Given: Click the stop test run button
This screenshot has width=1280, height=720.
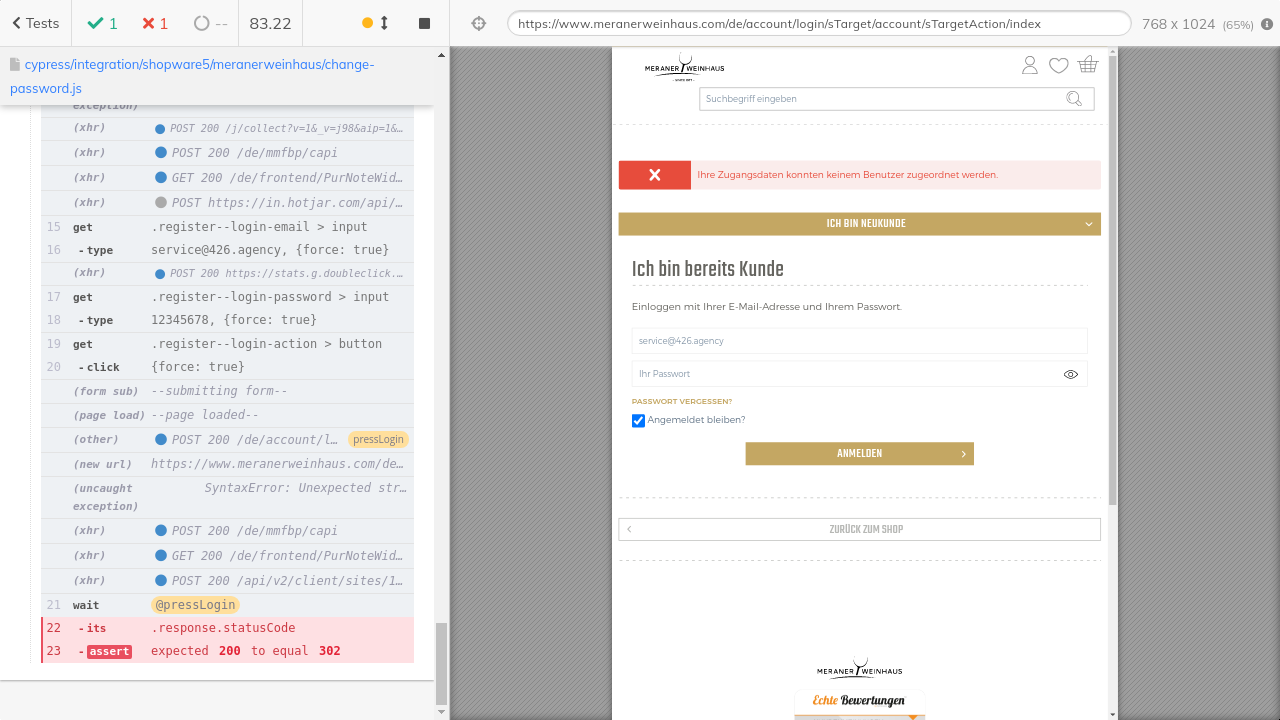Looking at the screenshot, I should pyautogui.click(x=424, y=23).
